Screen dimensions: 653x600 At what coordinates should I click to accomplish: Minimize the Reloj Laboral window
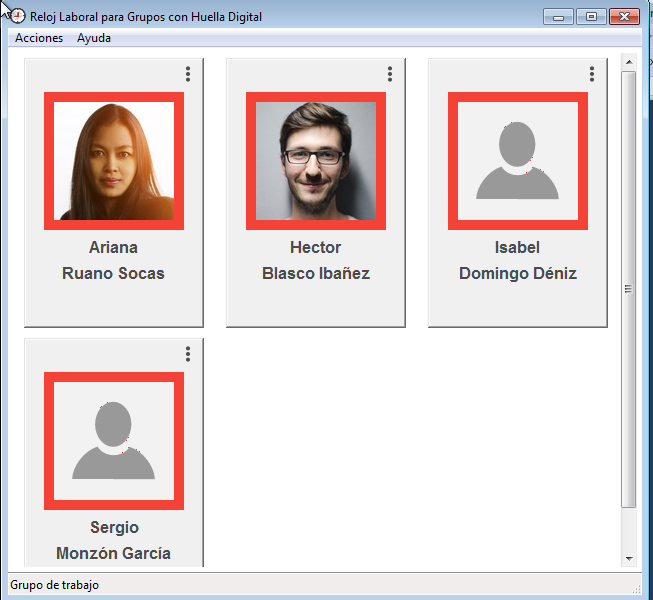point(558,16)
